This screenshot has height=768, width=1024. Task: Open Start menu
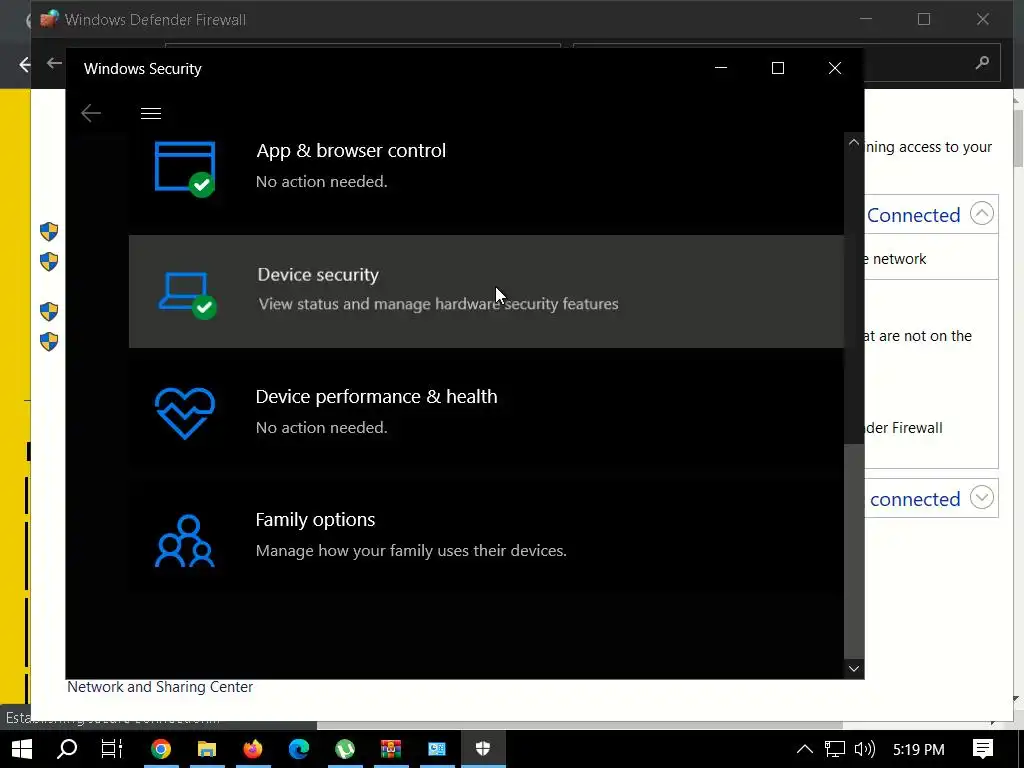pos(22,748)
